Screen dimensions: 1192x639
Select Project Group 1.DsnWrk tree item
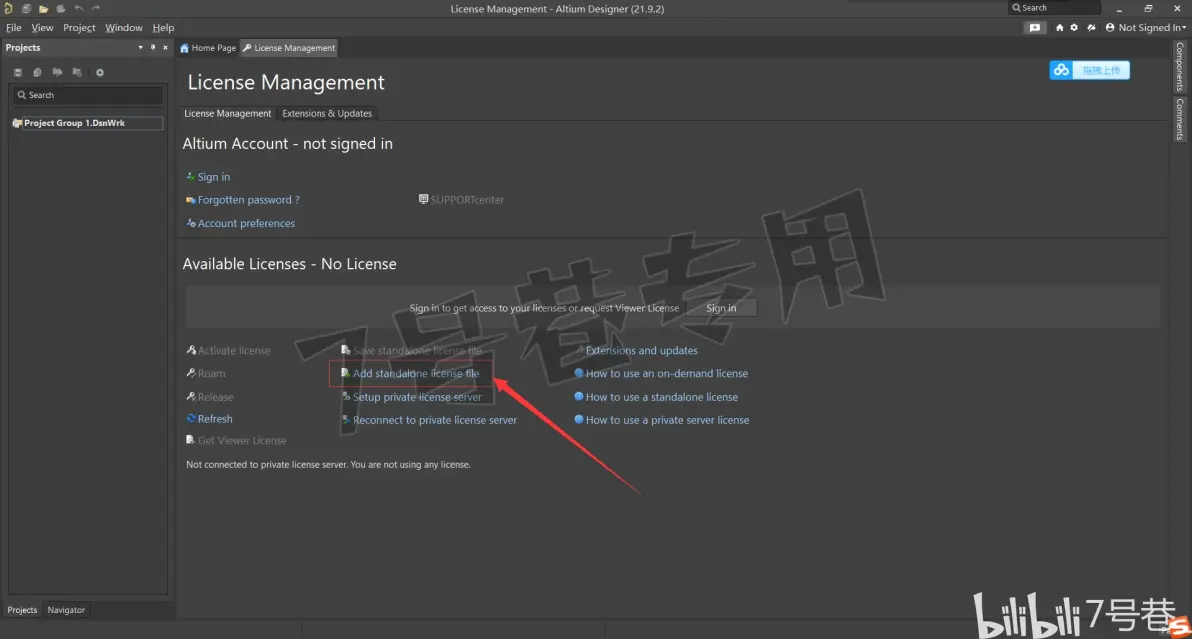74,123
